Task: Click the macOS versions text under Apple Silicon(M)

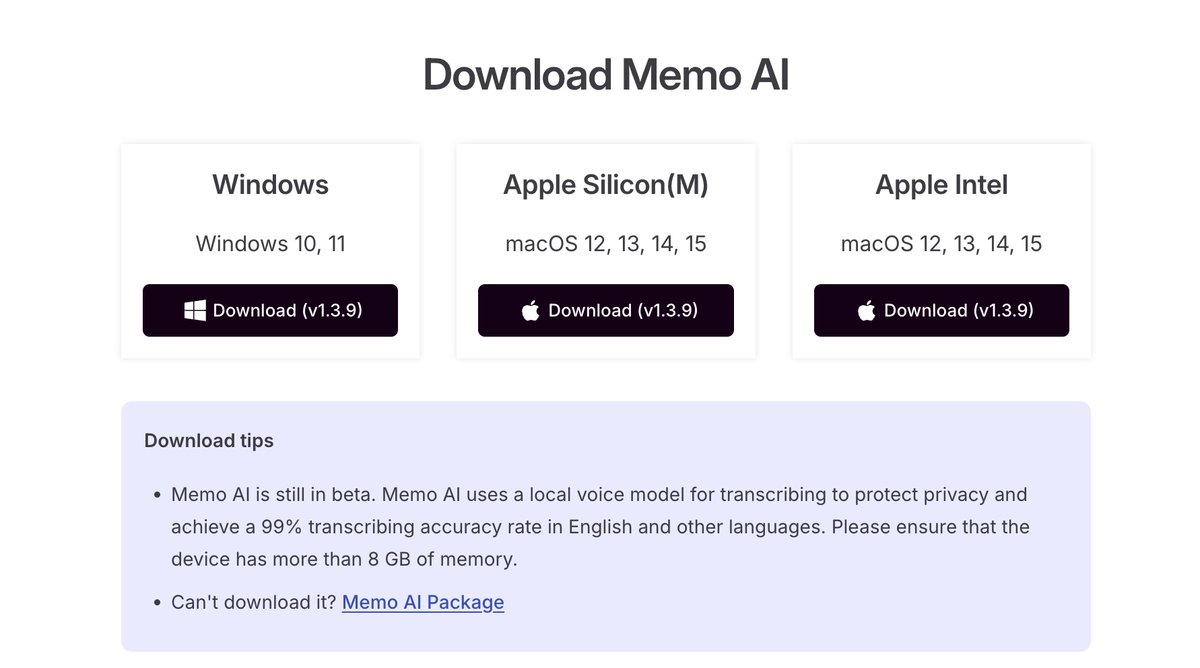Action: (606, 243)
